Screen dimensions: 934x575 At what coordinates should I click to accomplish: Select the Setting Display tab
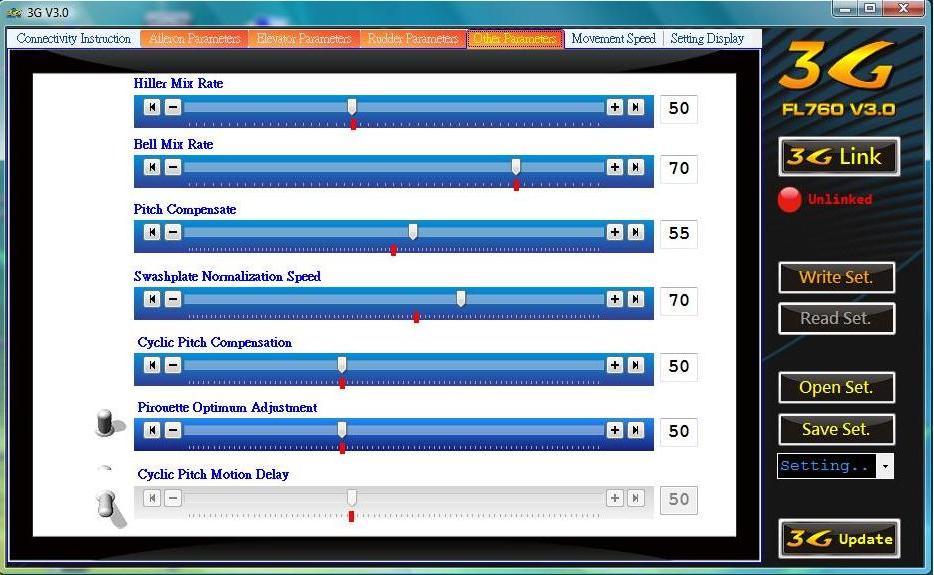(707, 39)
